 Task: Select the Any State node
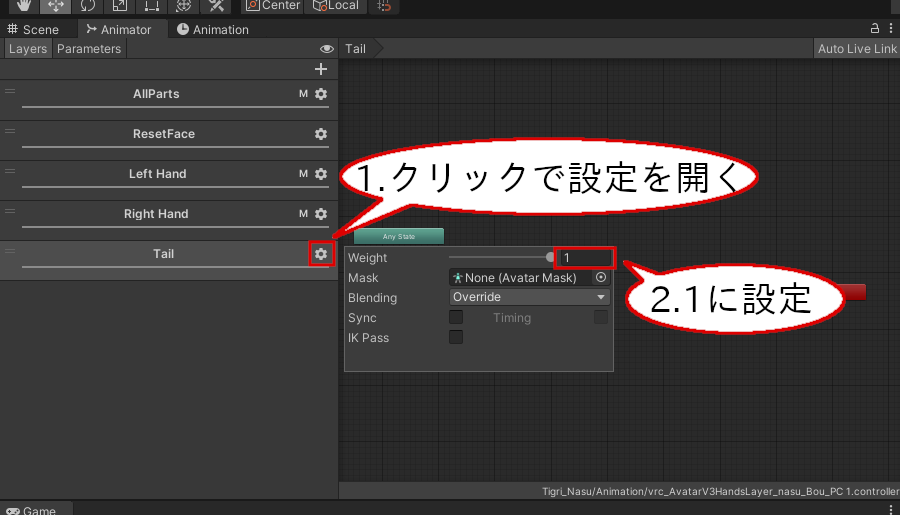point(399,237)
